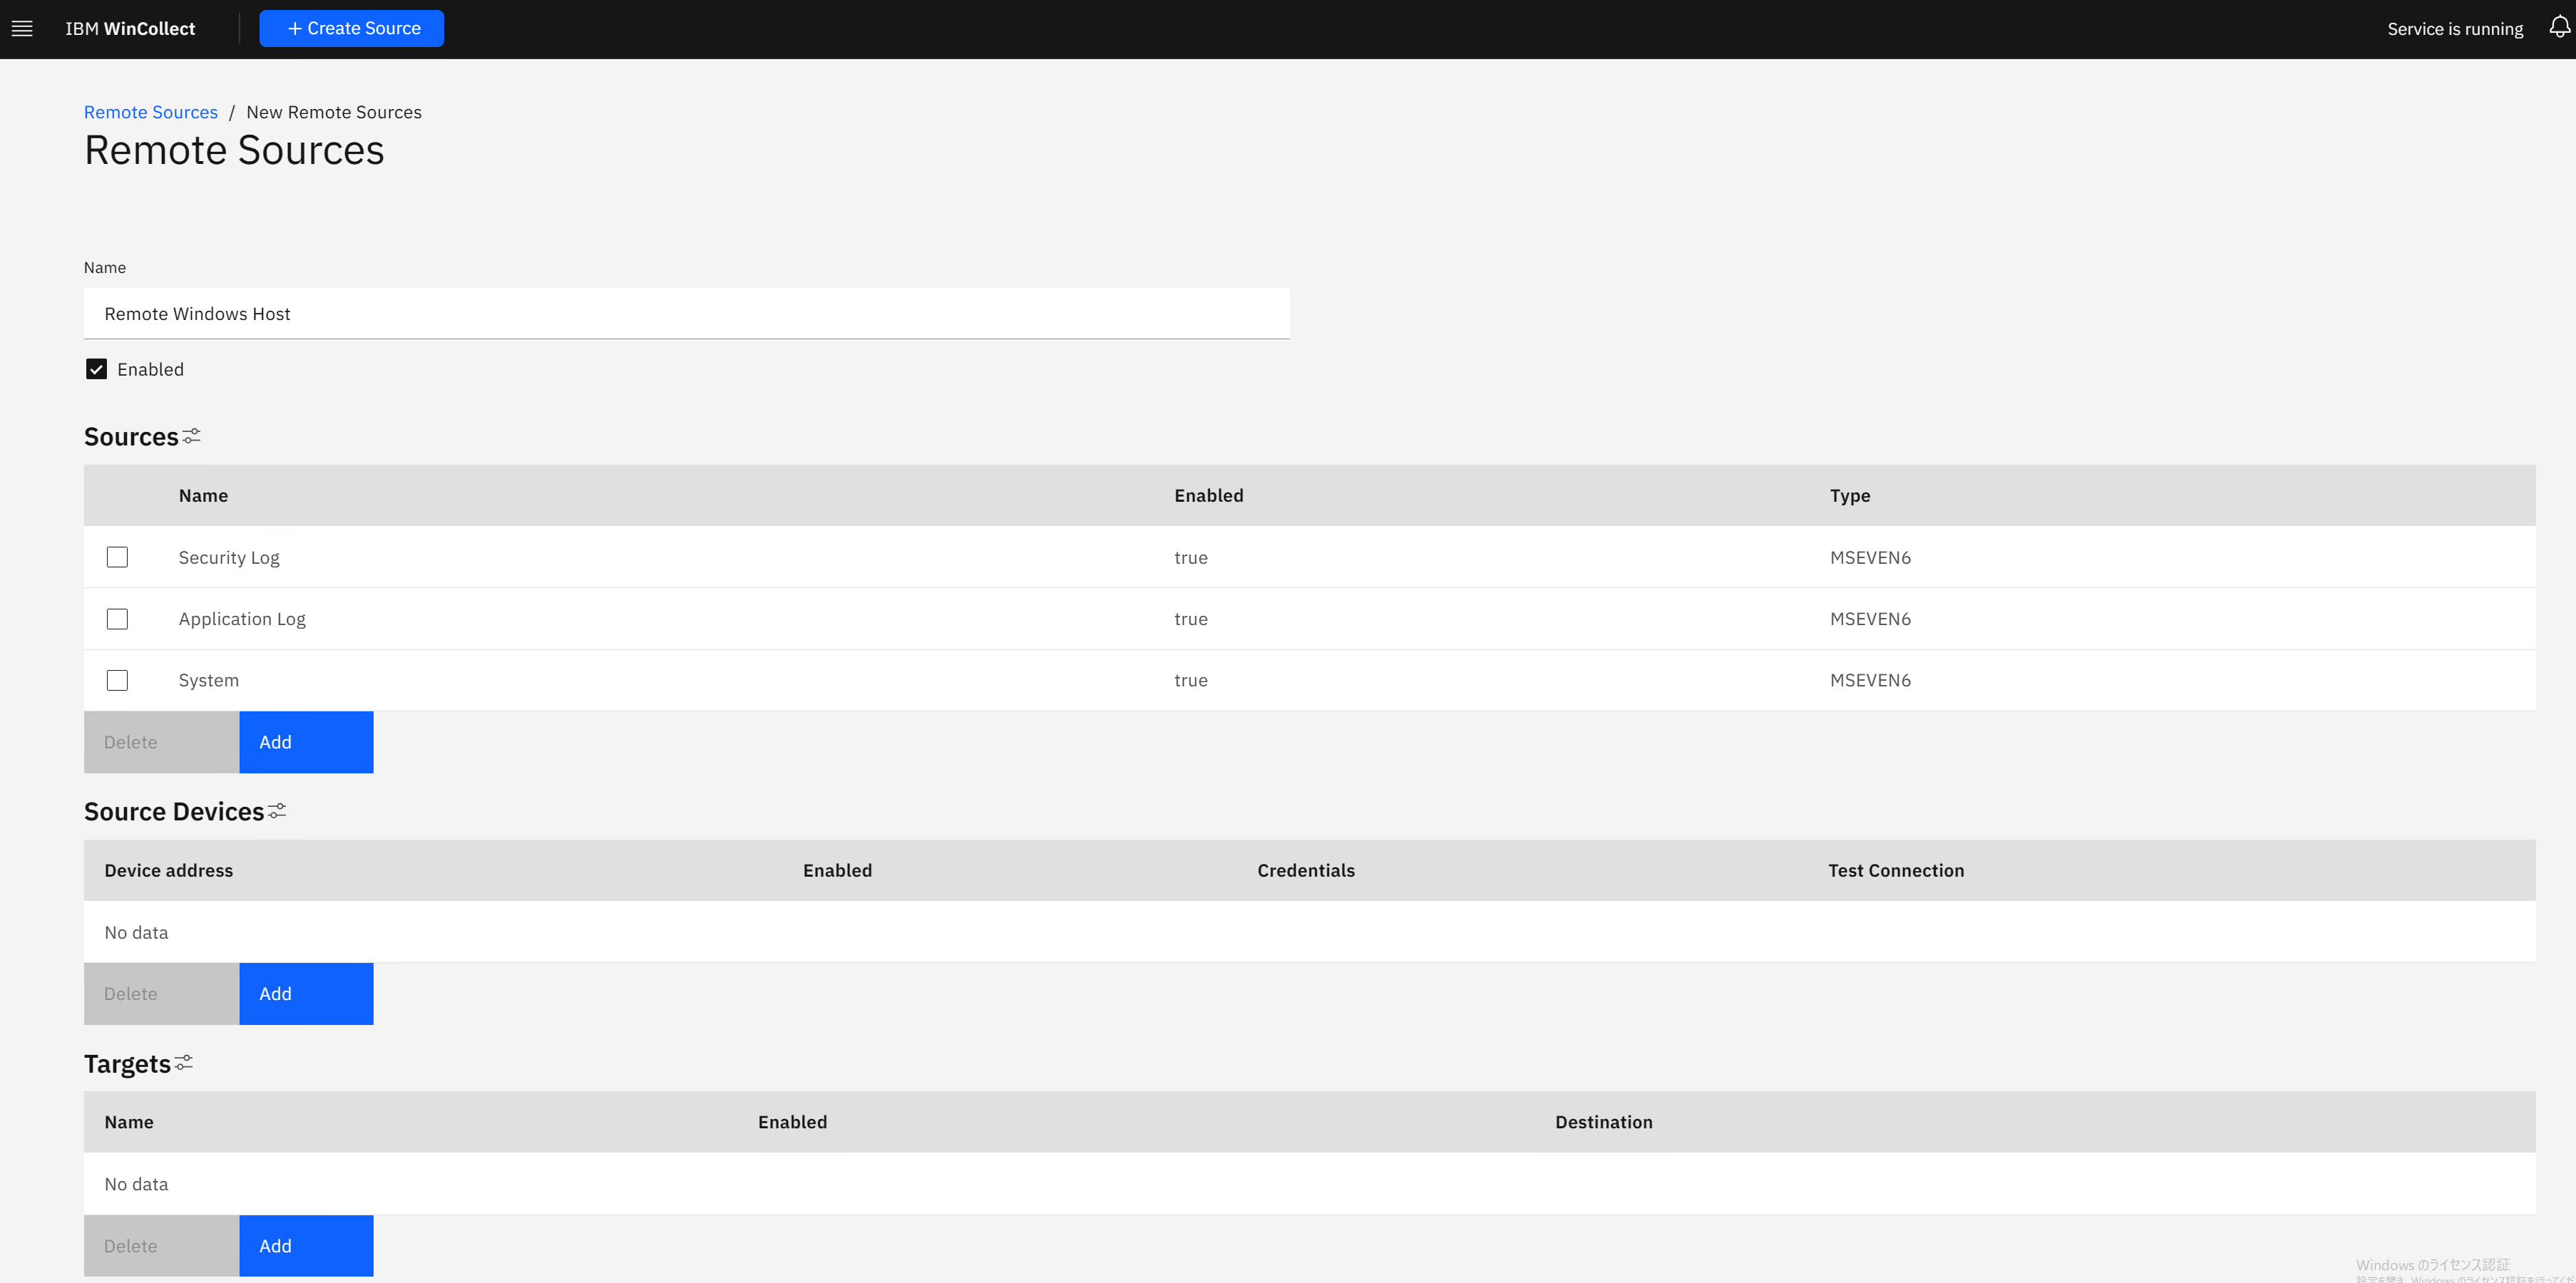The height and width of the screenshot is (1283, 2576).
Task: Click the Destination column header in Targets
Action: [1603, 1122]
